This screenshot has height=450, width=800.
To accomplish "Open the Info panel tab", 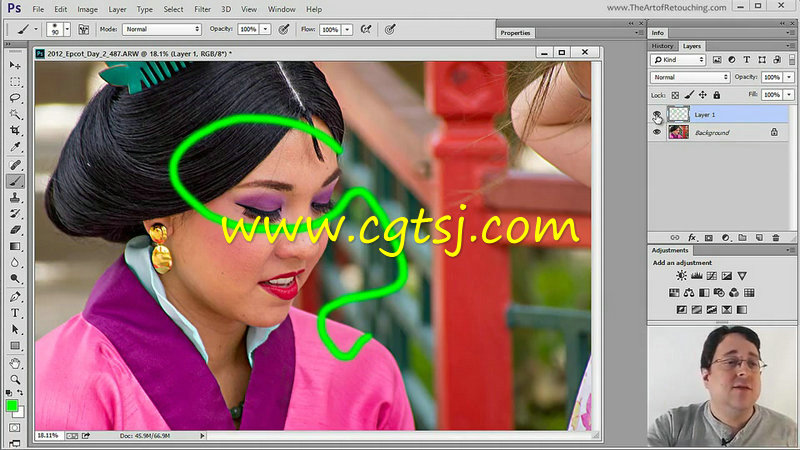I will [x=658, y=33].
